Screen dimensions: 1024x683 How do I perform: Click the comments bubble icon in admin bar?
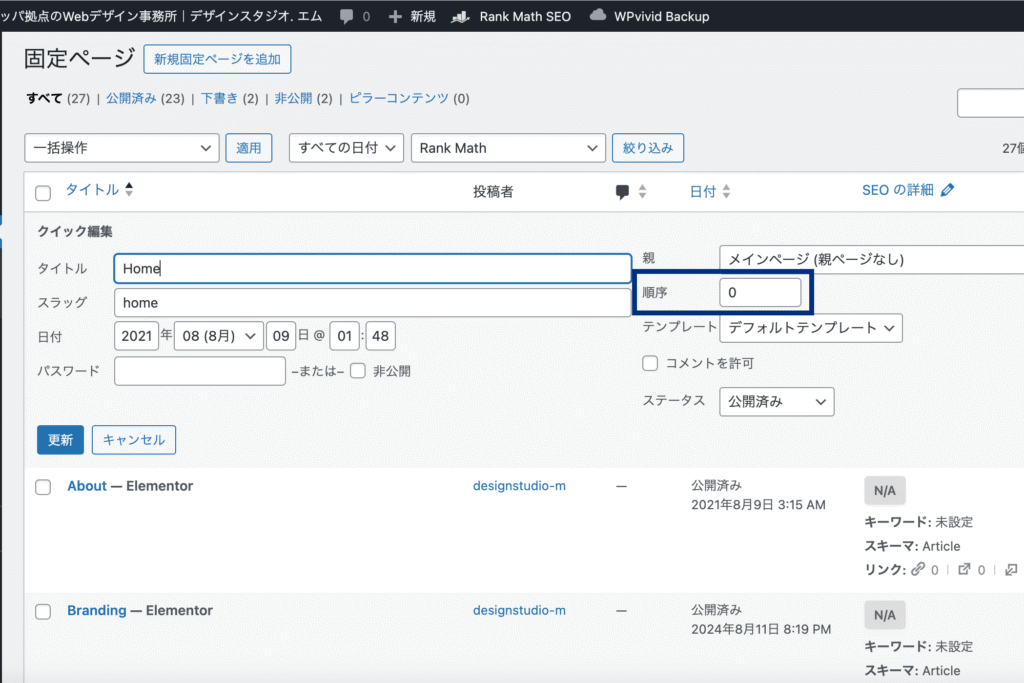(346, 16)
